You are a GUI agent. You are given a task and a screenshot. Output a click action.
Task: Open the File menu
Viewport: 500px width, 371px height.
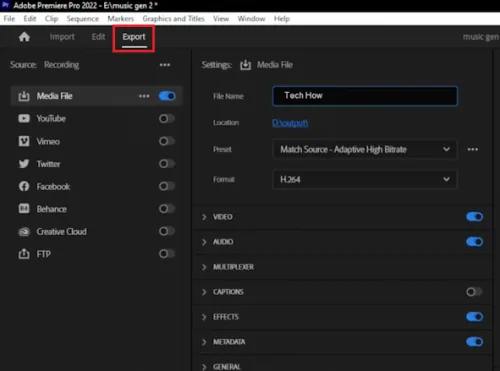tap(9, 19)
